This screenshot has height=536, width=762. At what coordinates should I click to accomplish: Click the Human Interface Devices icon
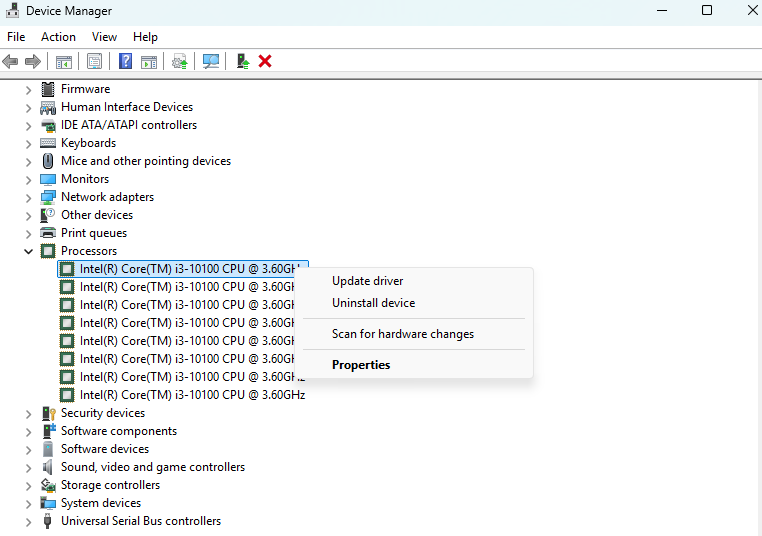[48, 107]
